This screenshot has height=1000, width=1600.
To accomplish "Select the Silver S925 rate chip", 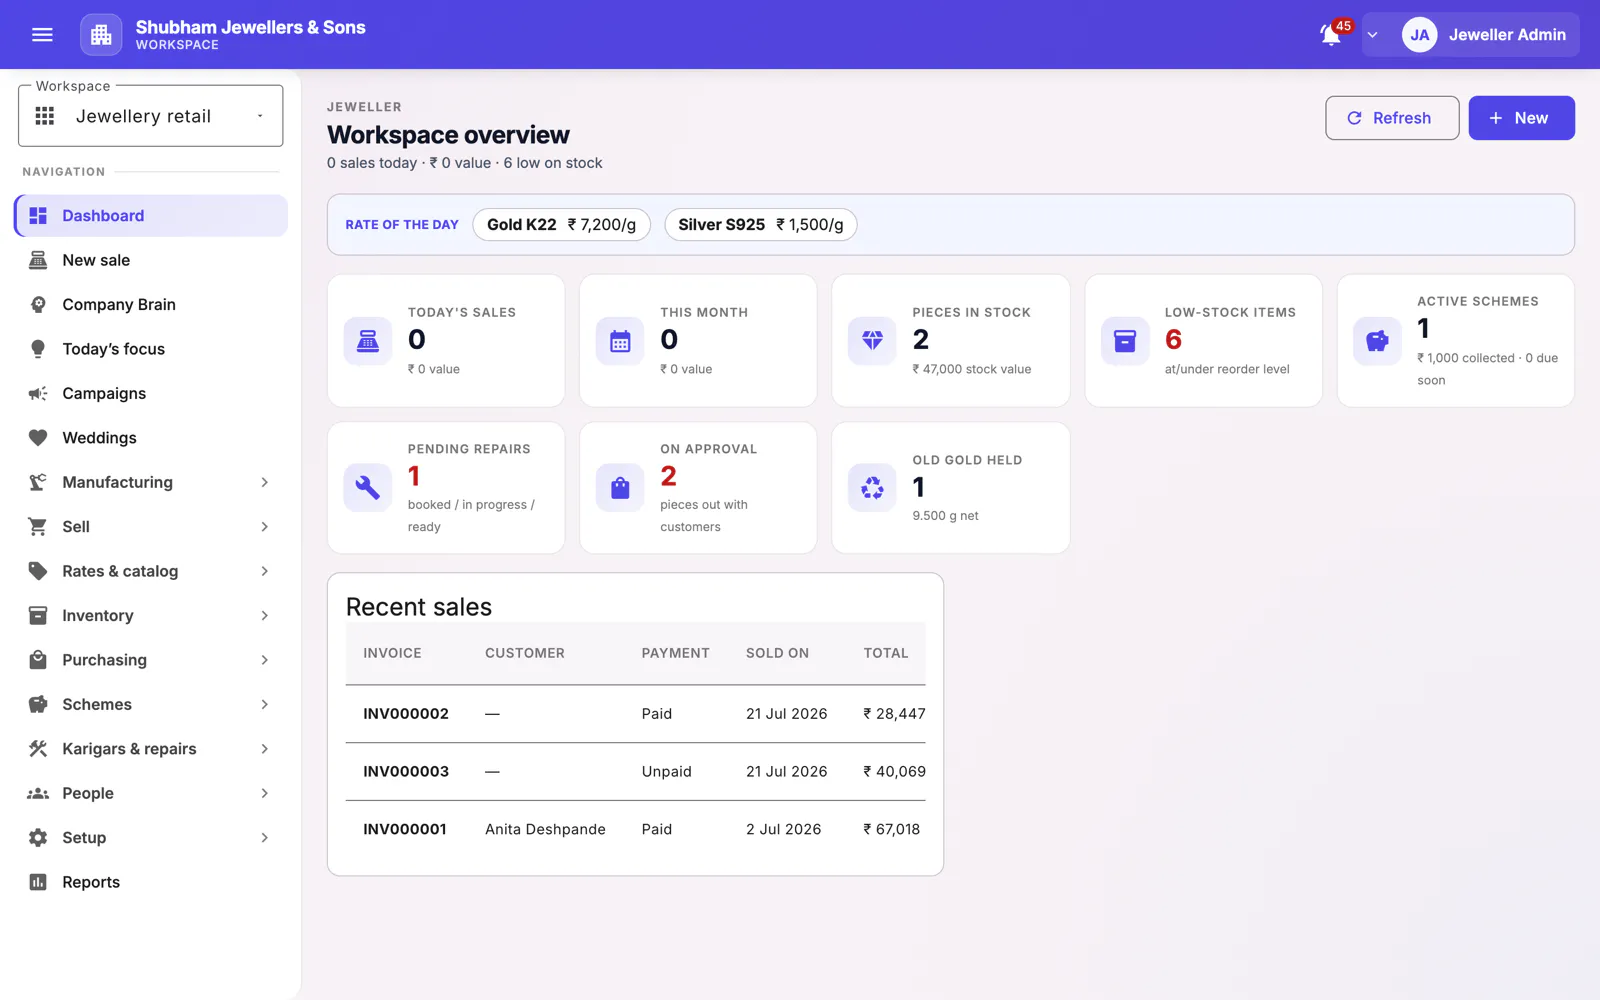I will tap(760, 225).
